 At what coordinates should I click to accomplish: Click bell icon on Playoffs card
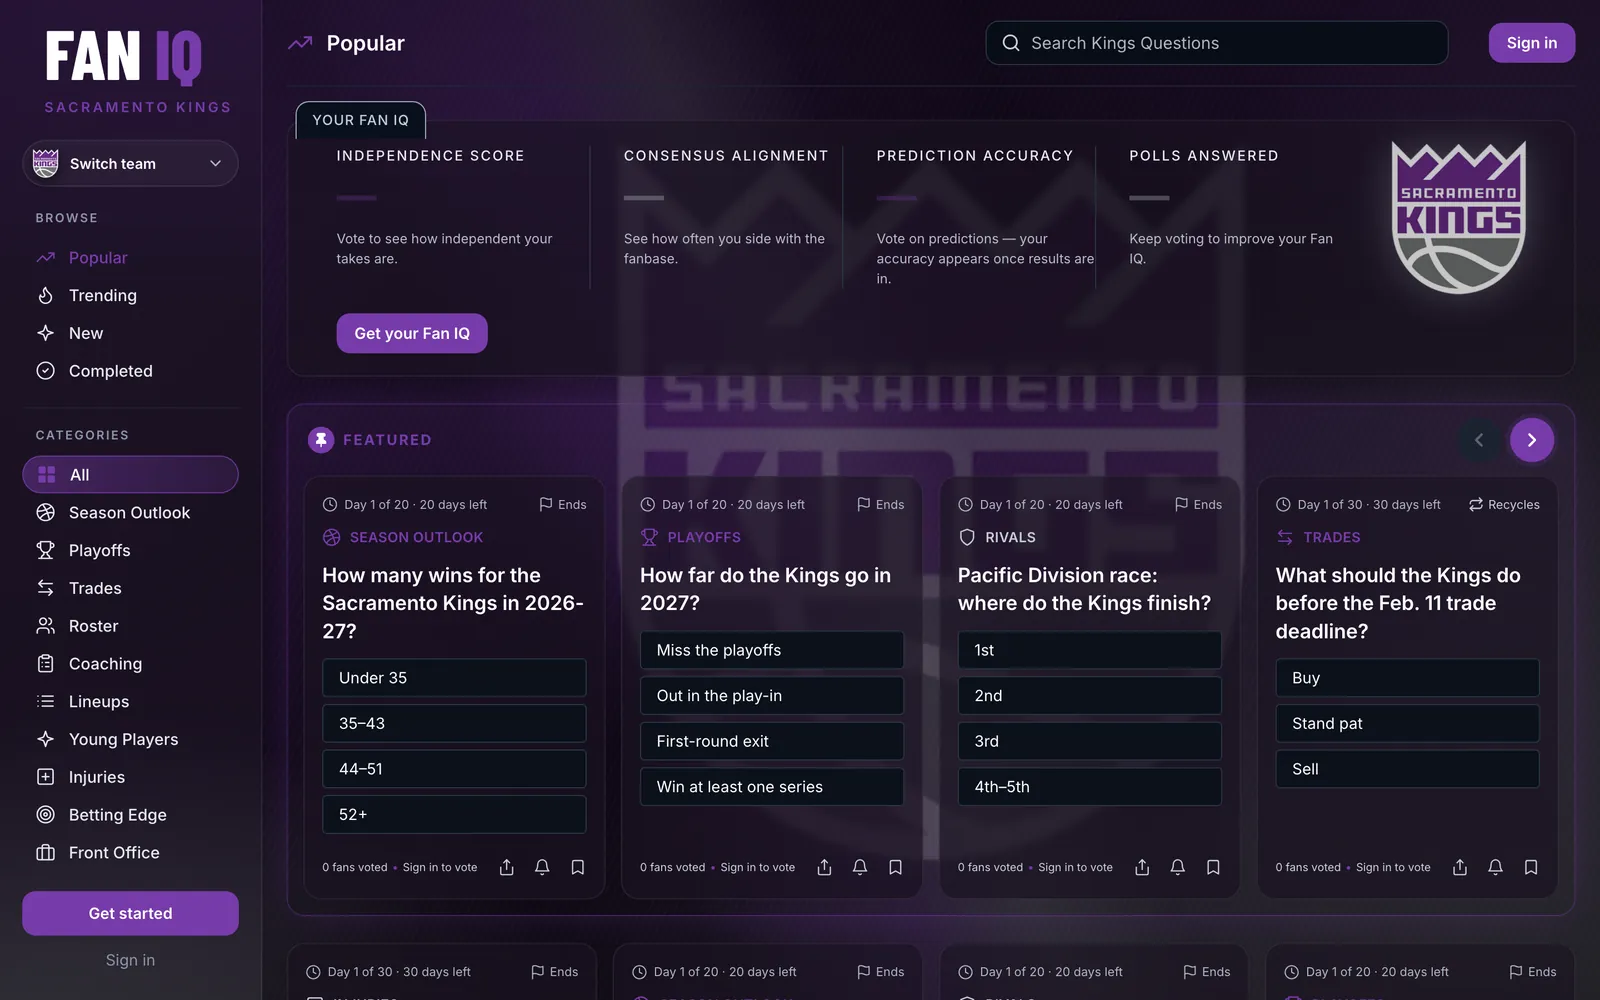860,867
